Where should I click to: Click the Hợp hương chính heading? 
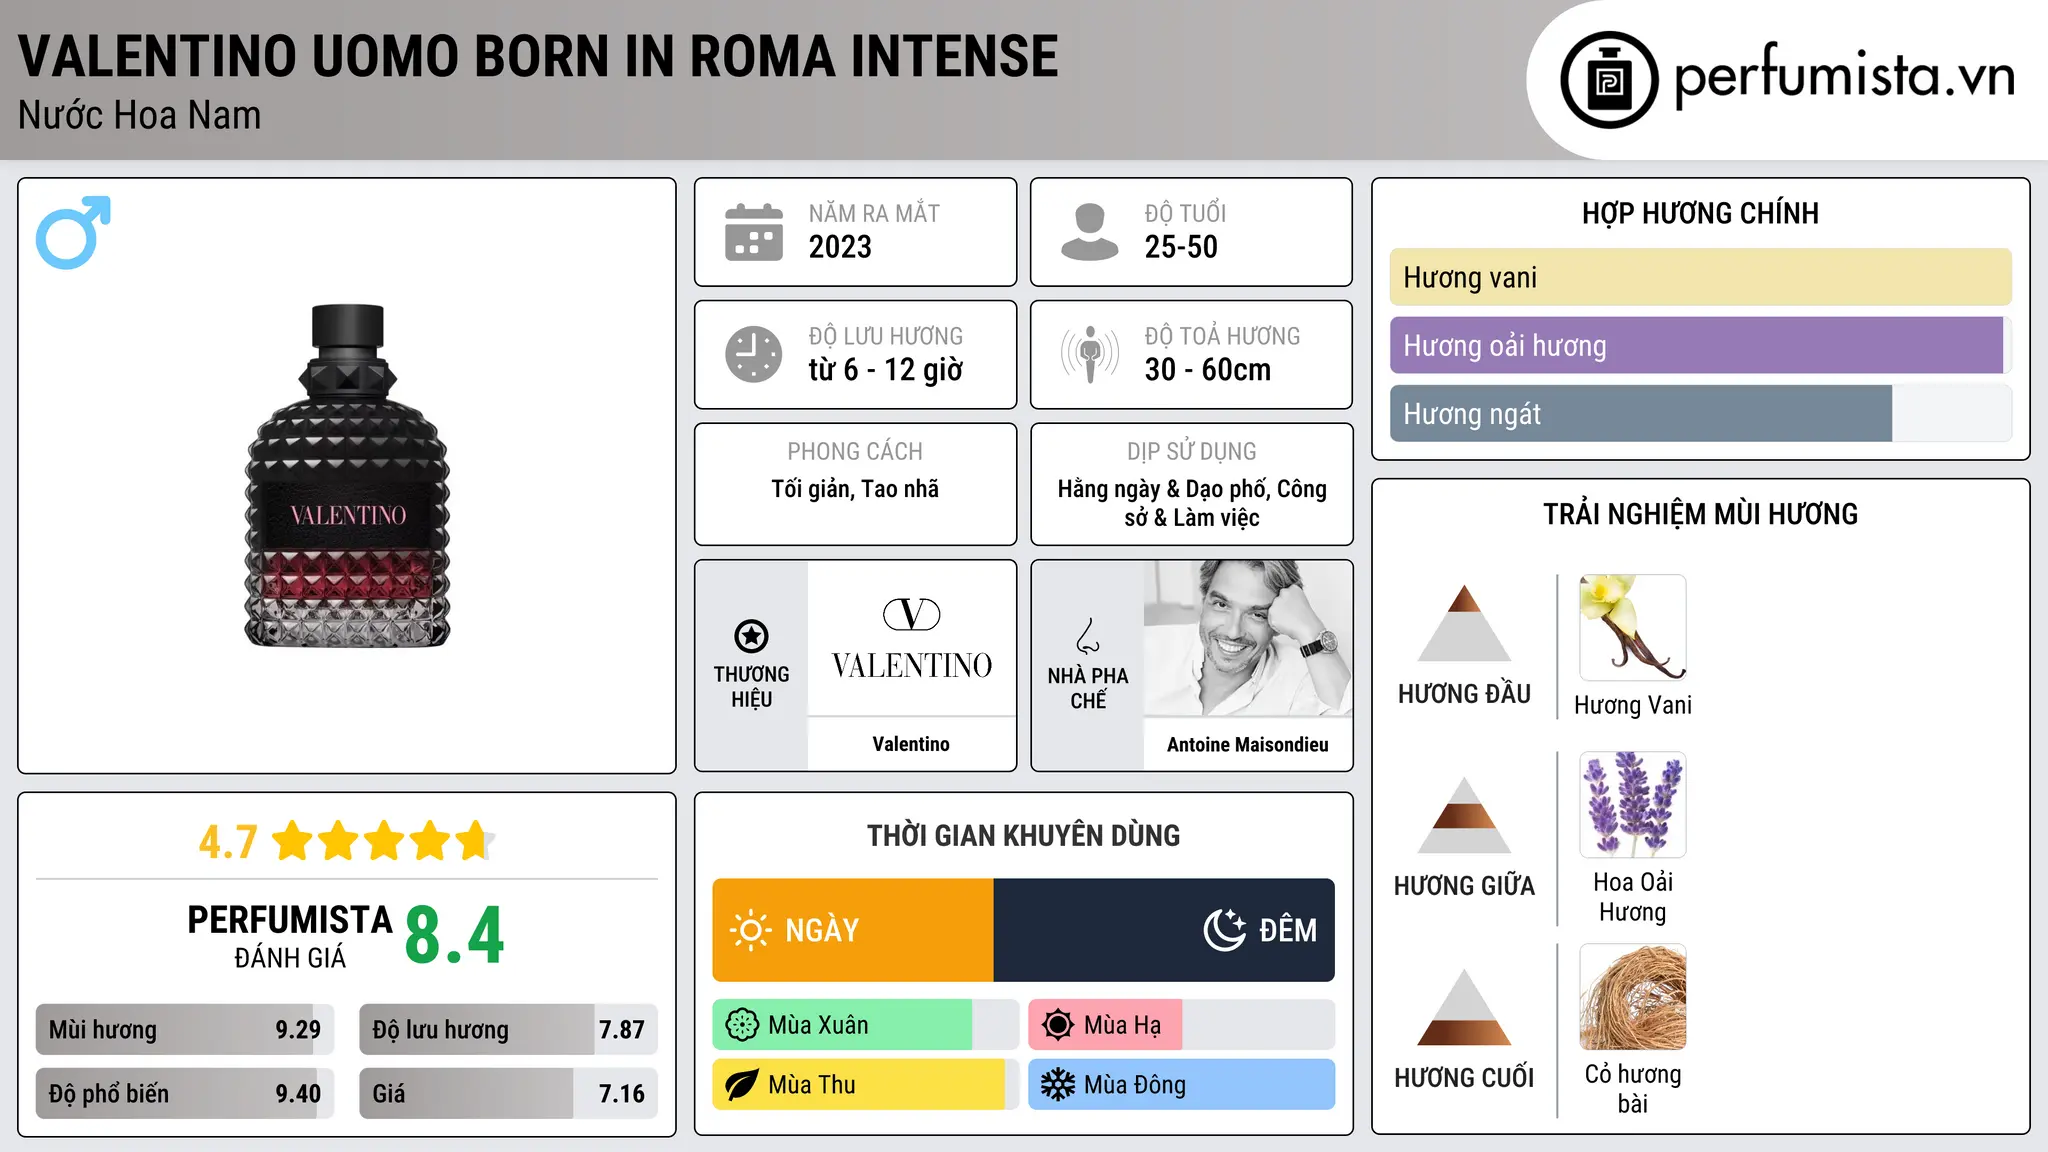pos(1700,214)
